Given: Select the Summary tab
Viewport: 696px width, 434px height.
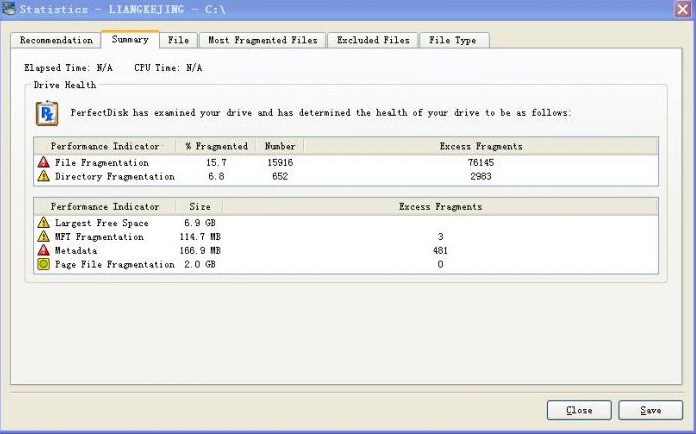Looking at the screenshot, I should pos(130,39).
